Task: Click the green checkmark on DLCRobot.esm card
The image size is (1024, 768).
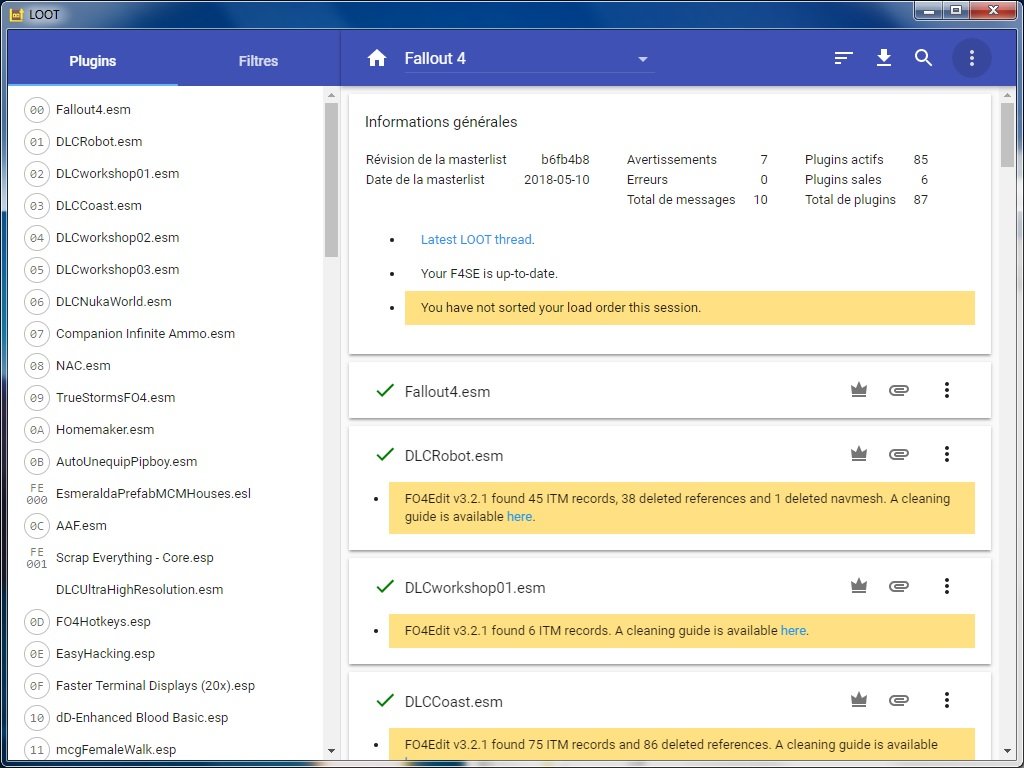Action: 385,455
